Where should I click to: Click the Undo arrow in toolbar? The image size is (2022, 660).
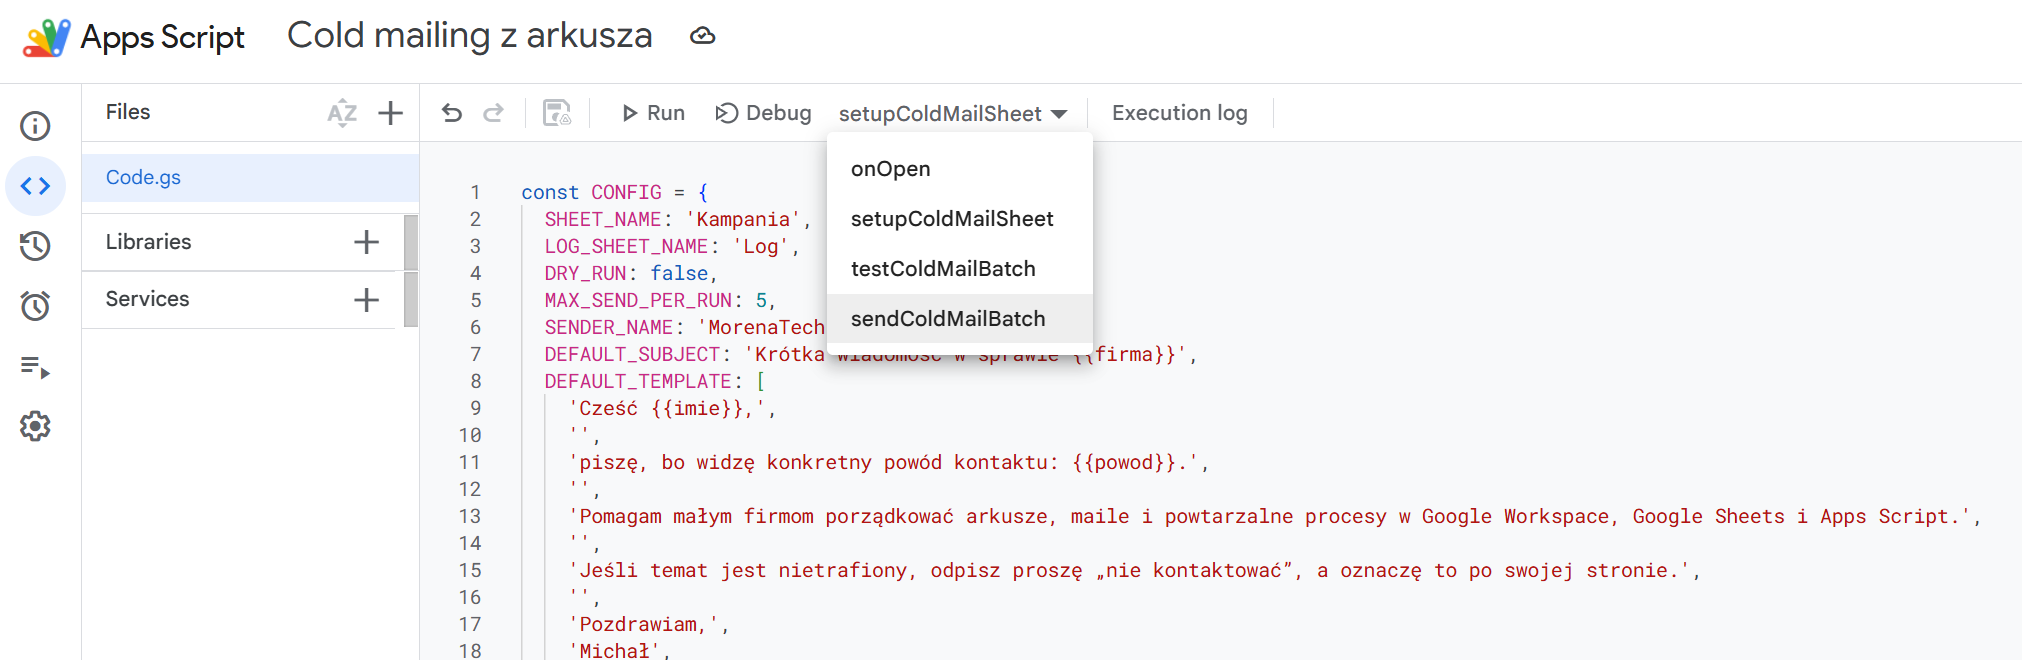[452, 113]
